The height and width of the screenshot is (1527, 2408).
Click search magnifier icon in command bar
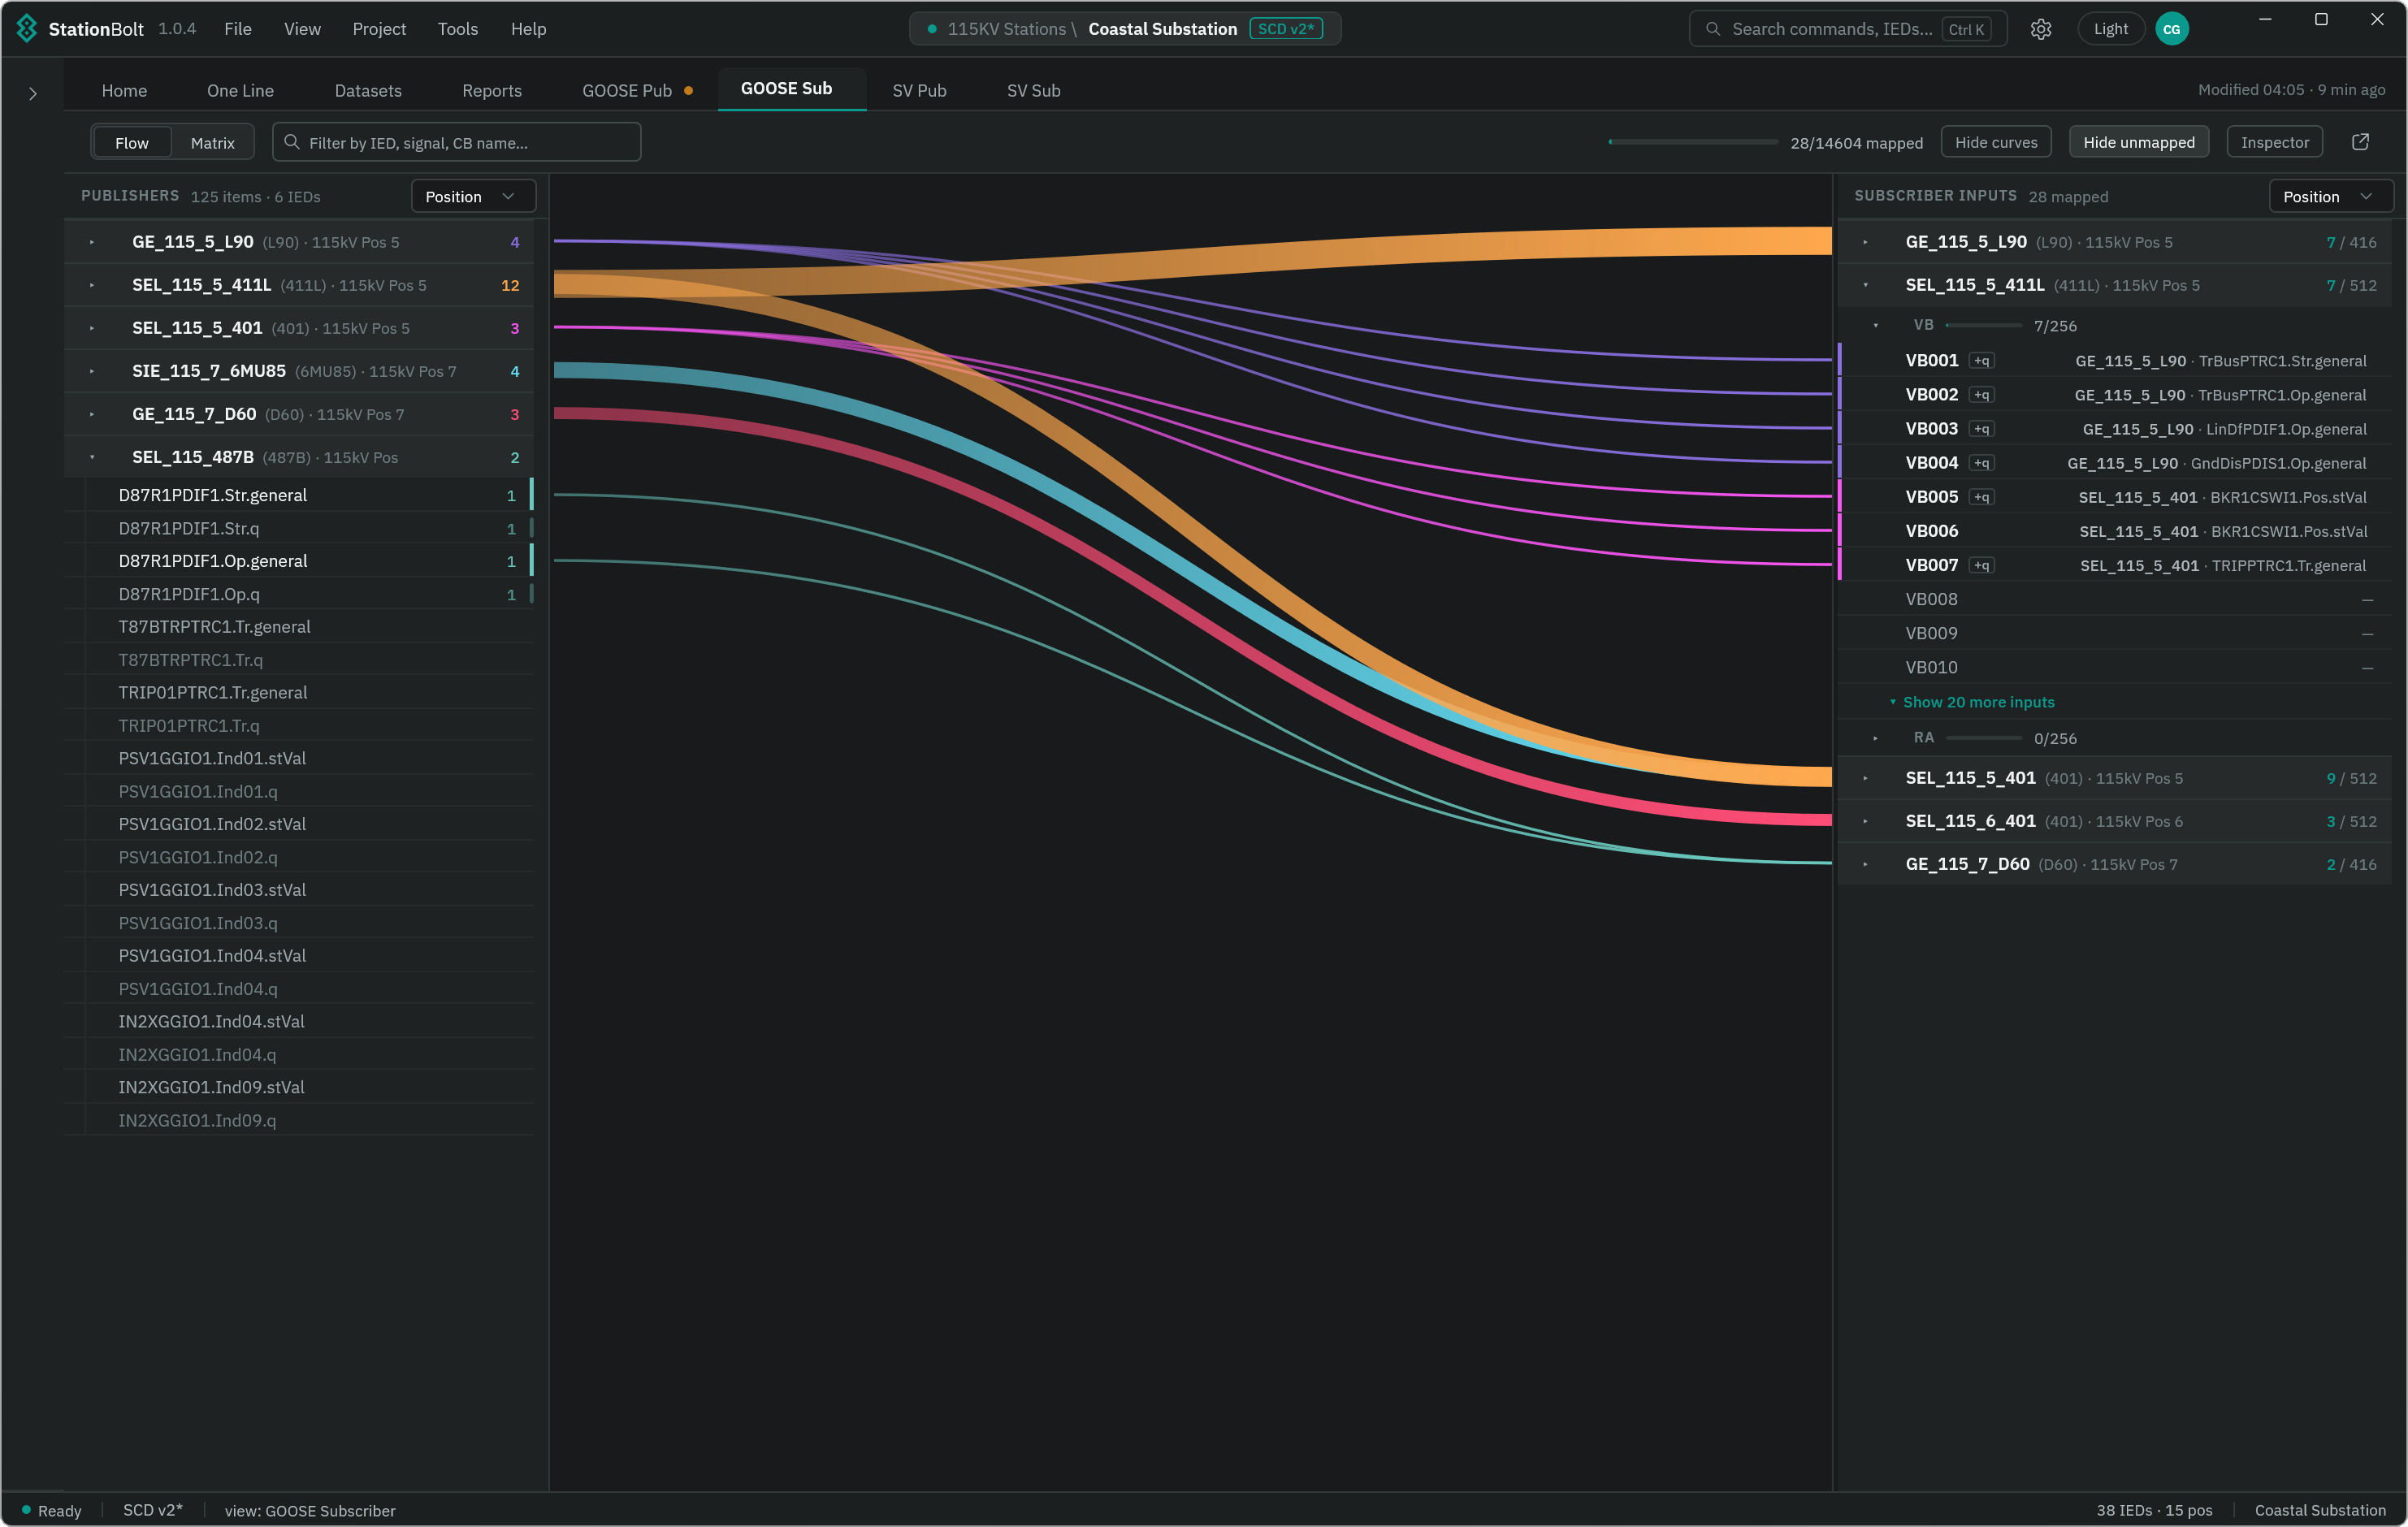pos(1712,29)
